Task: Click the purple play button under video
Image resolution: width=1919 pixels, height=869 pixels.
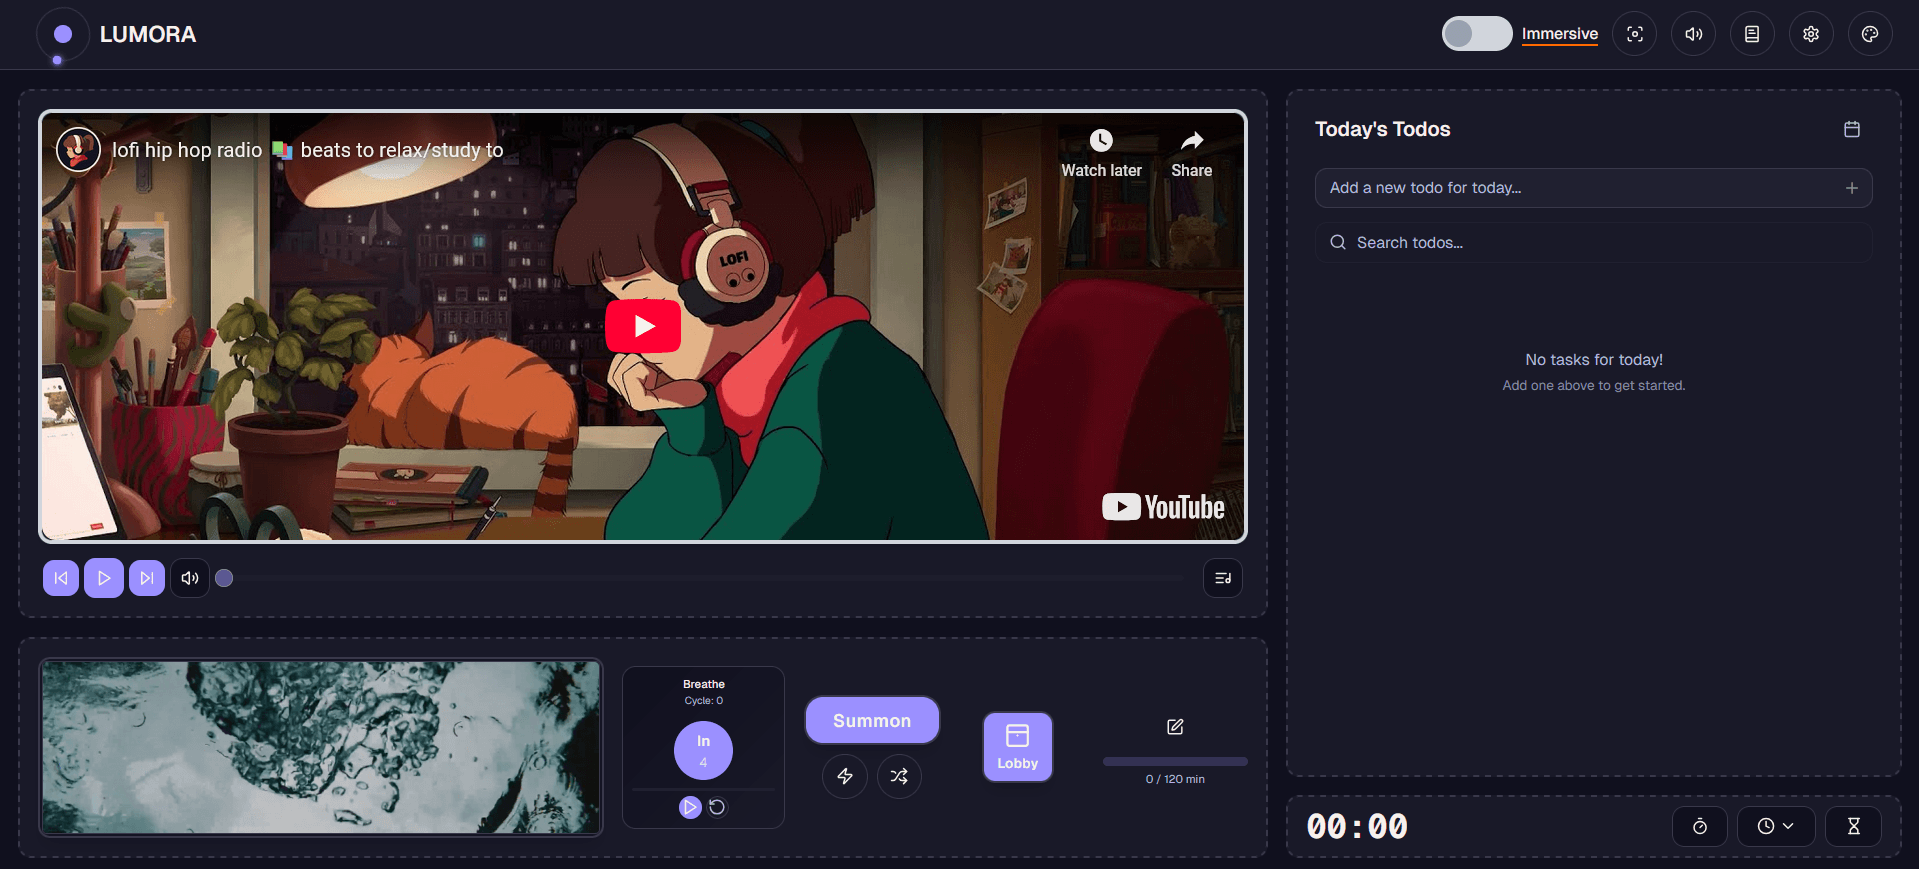Action: coord(104,578)
